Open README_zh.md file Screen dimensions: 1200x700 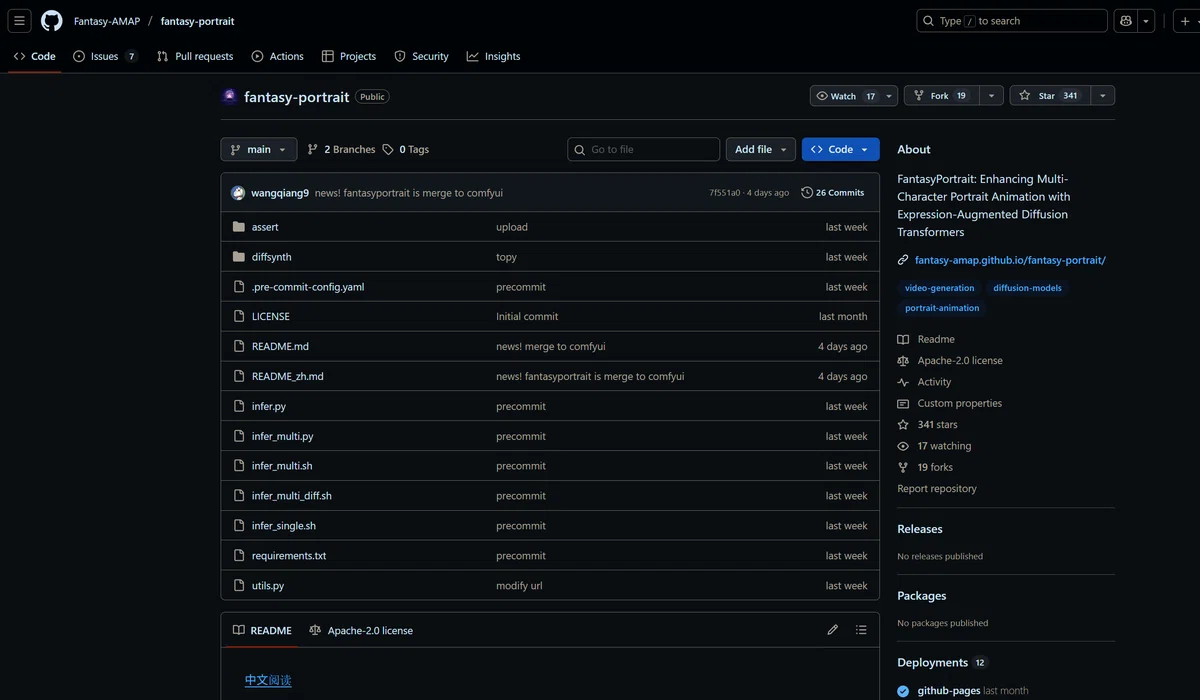[288, 376]
